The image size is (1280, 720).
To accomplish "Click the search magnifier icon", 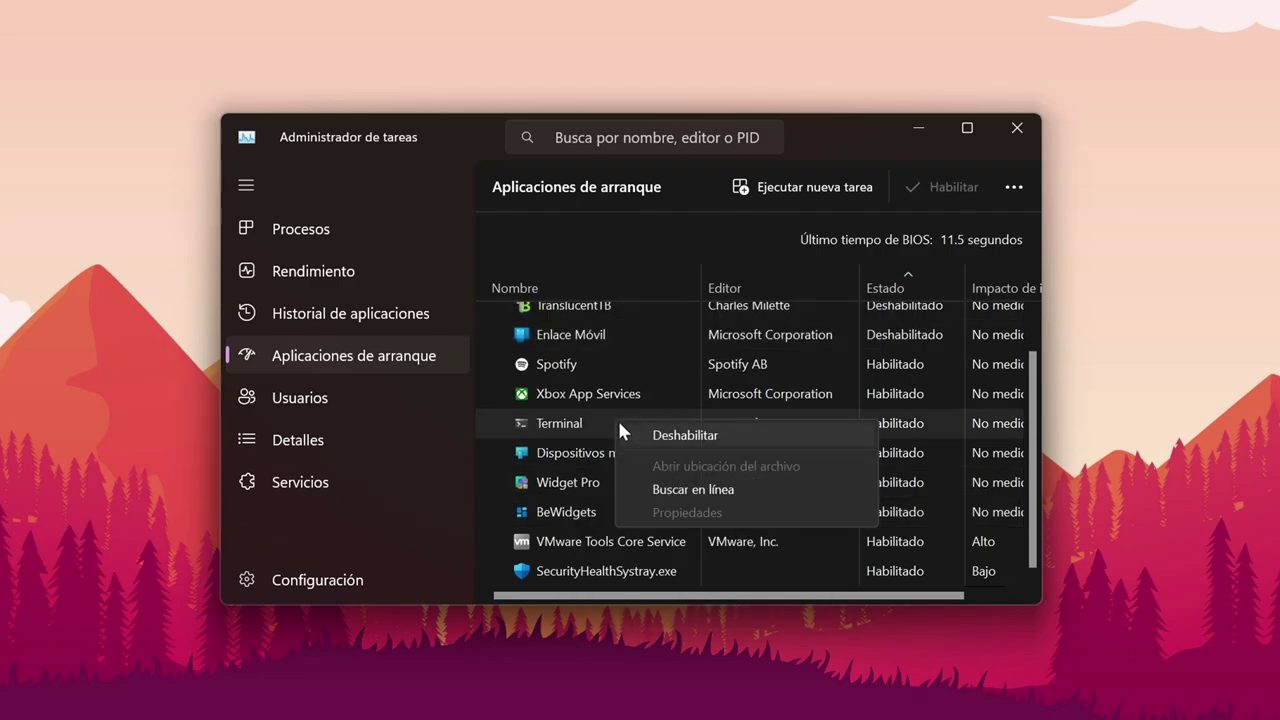I will coord(527,137).
